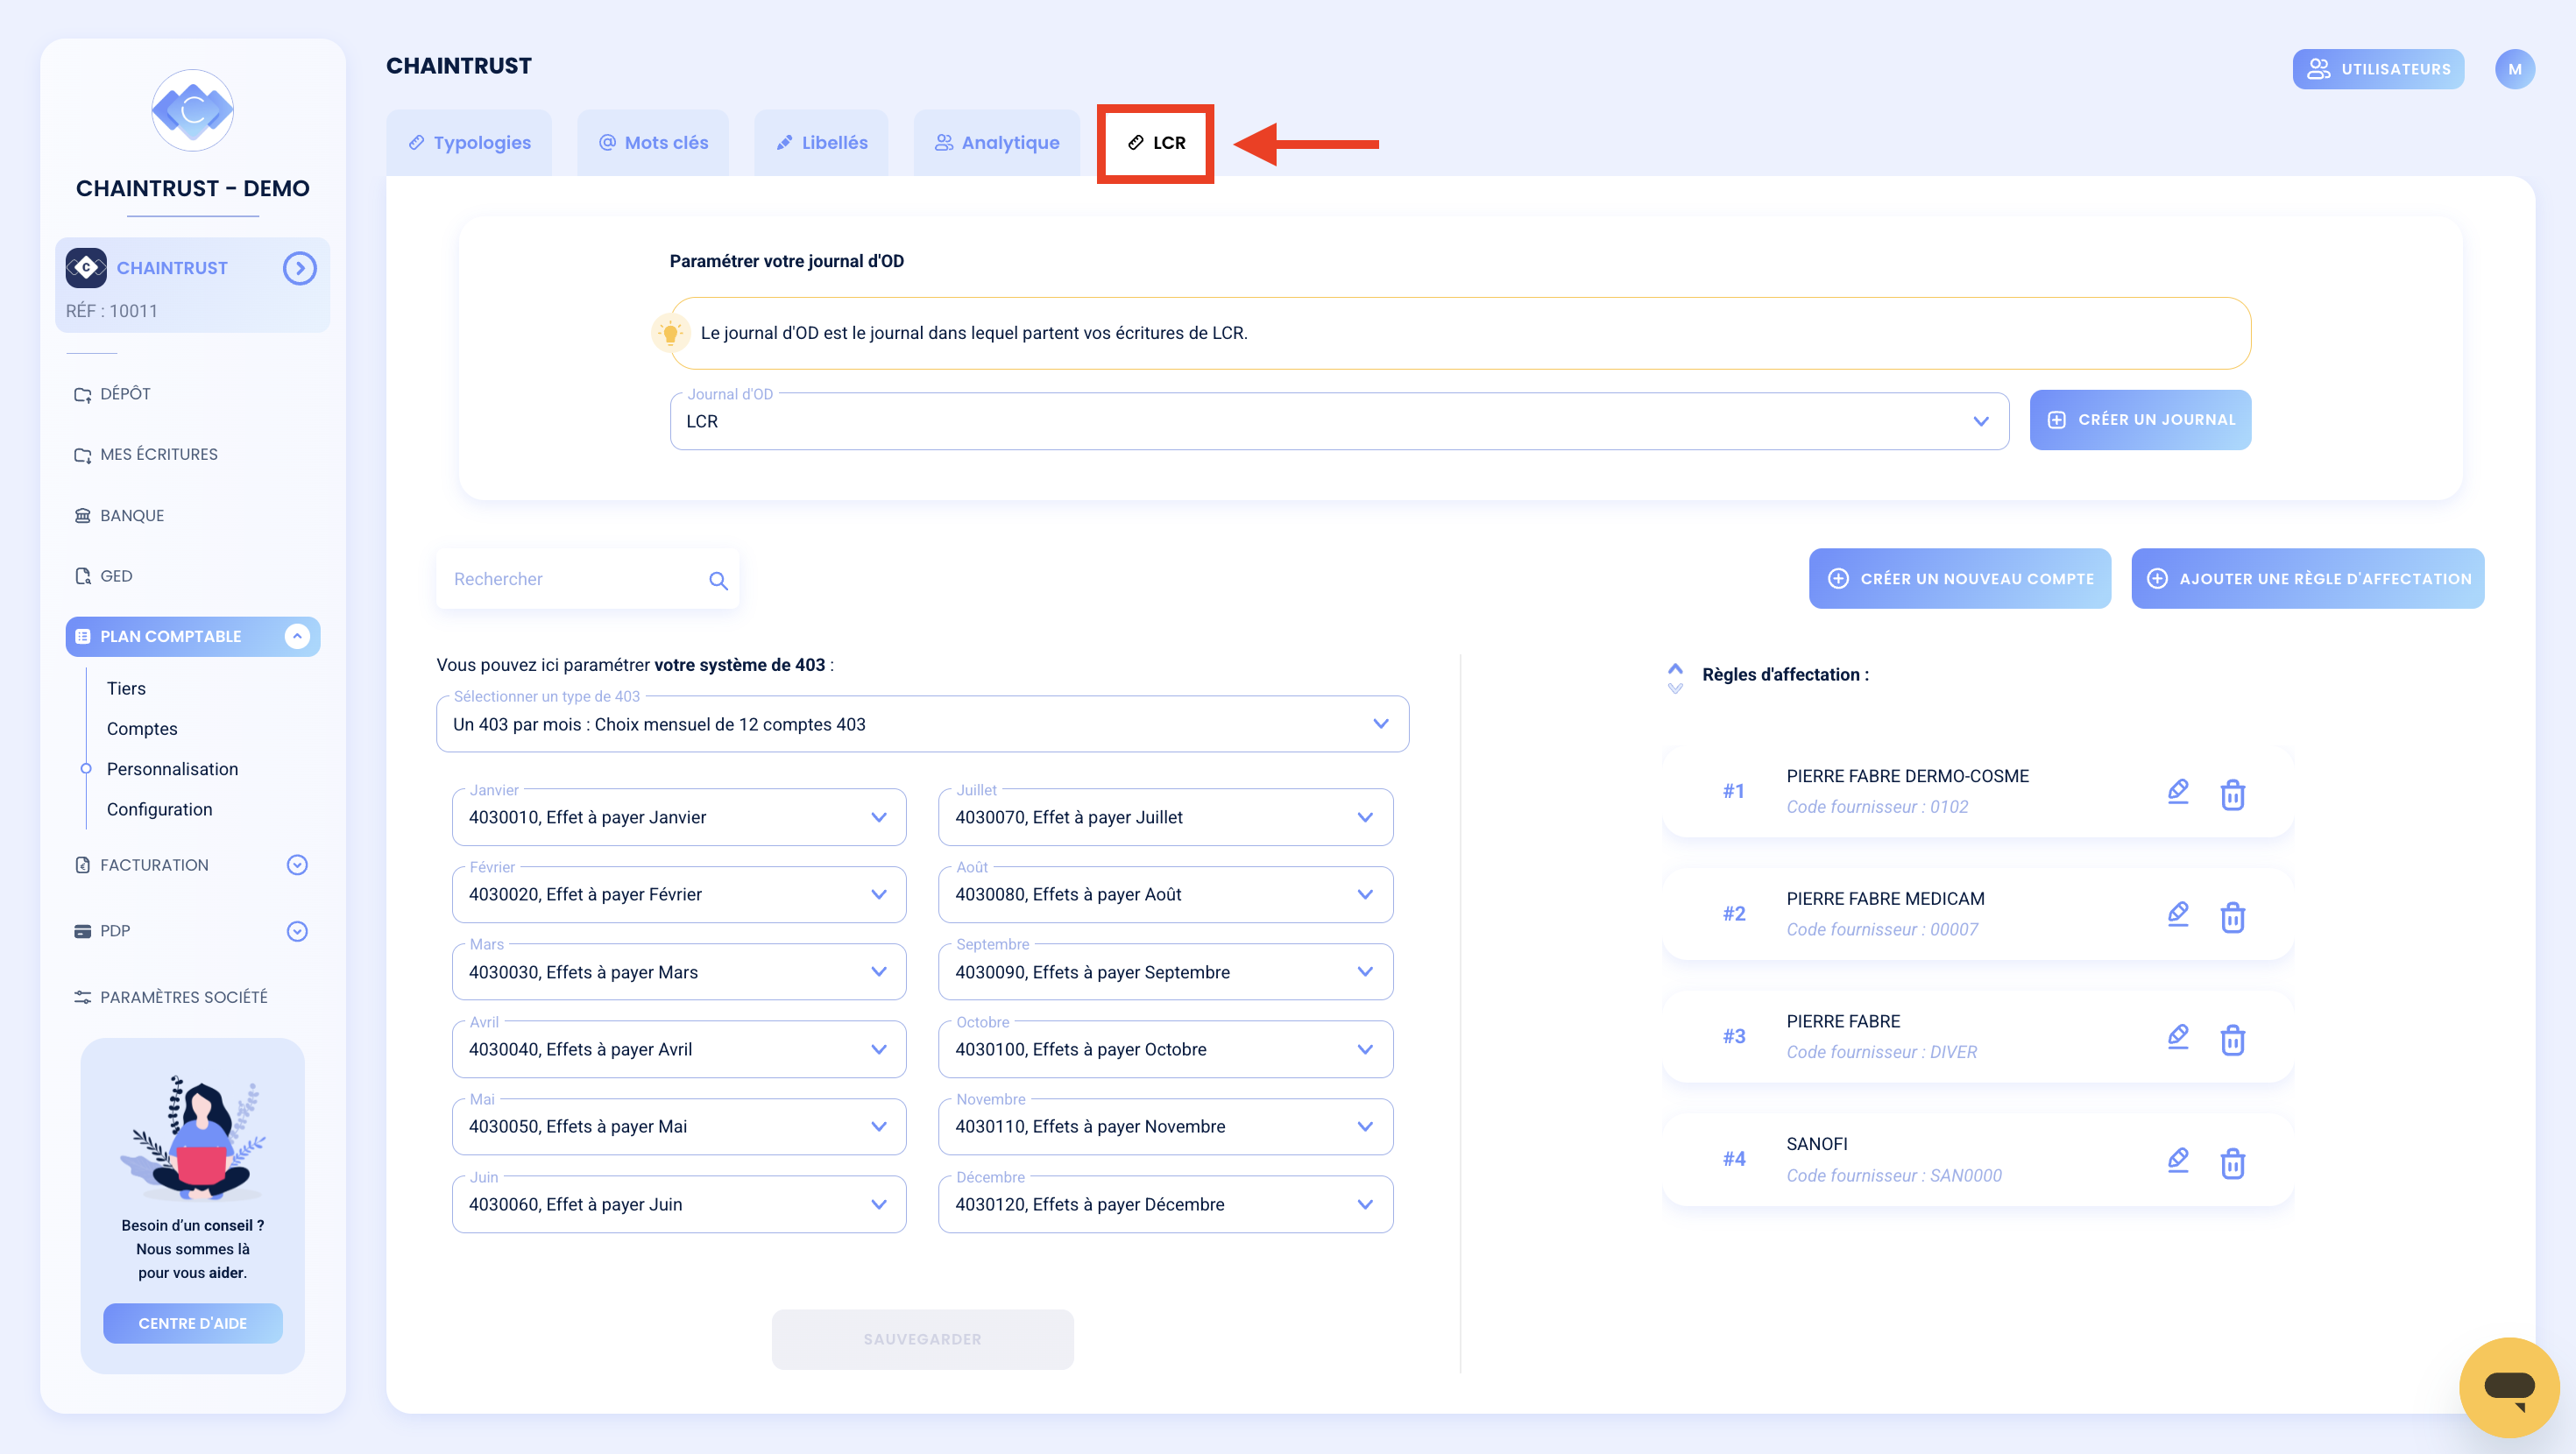
Task: Open the Novembre account dropdown
Action: pos(1165,1126)
